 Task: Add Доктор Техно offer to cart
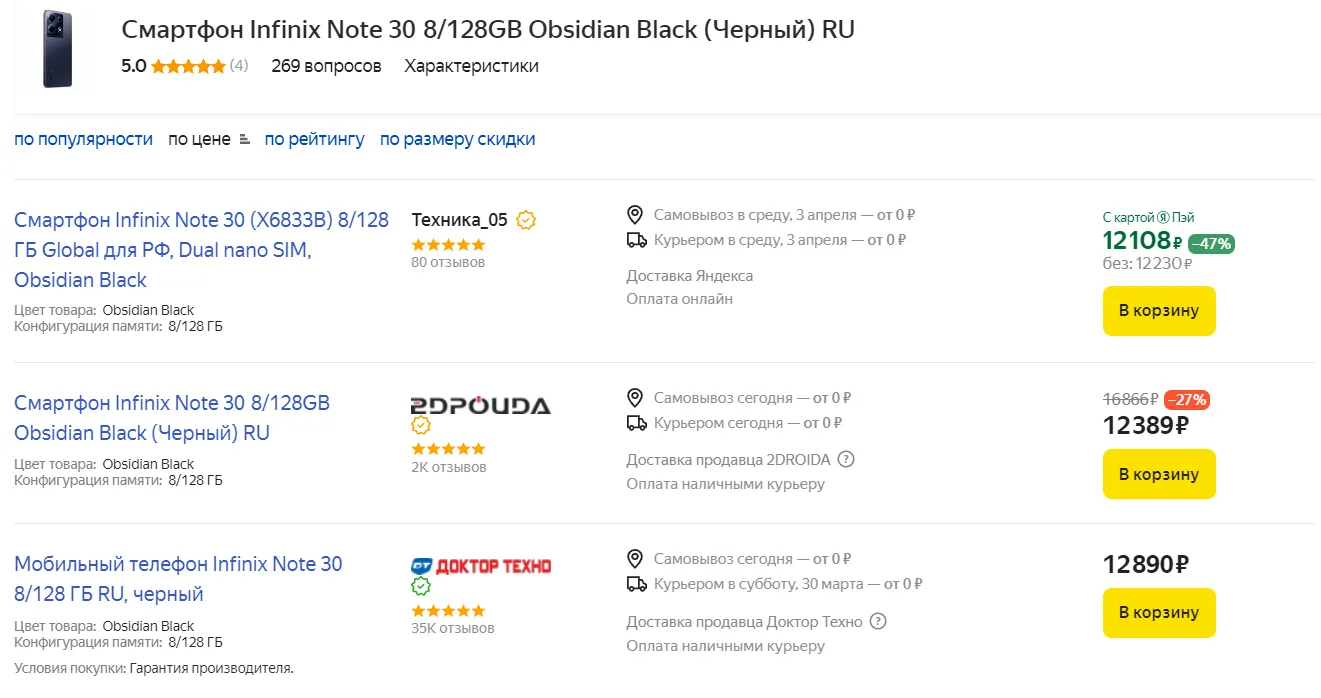click(x=1158, y=612)
